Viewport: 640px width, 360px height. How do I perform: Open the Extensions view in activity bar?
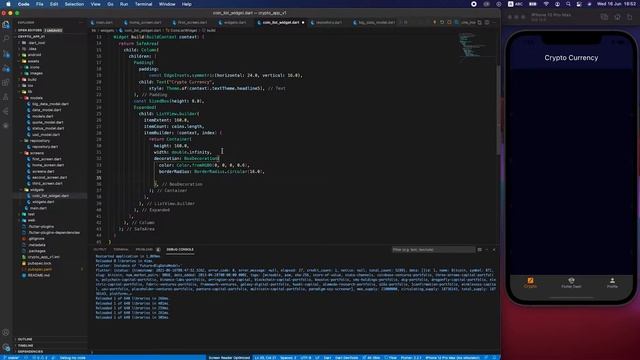6,82
